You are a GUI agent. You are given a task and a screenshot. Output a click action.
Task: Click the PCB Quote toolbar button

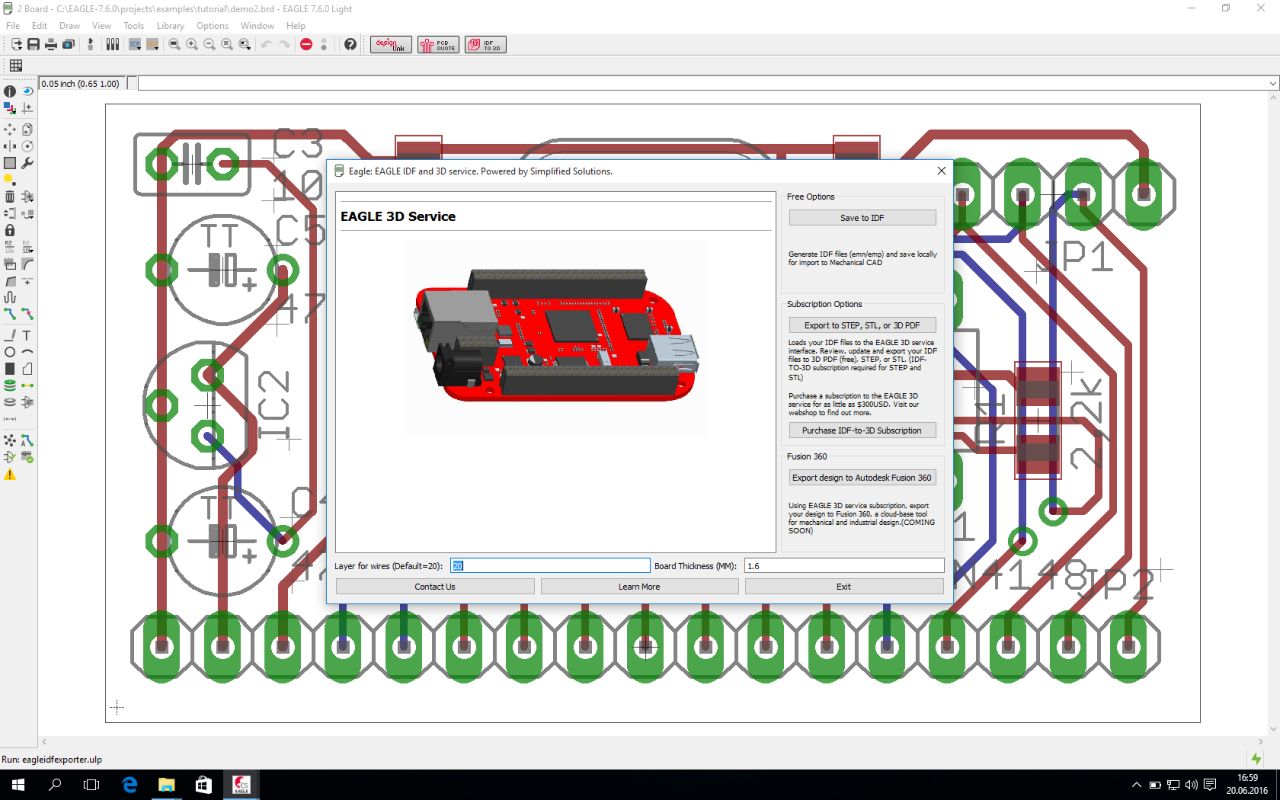tap(439, 44)
